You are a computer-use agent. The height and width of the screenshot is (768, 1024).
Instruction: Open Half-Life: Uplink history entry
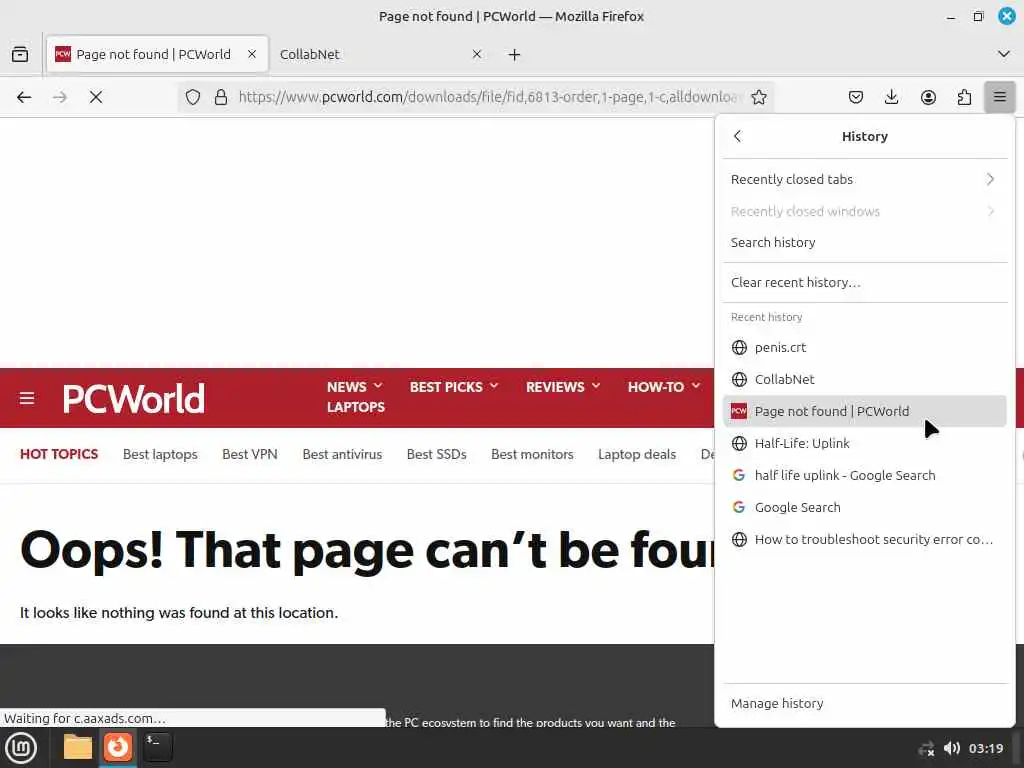(865, 443)
